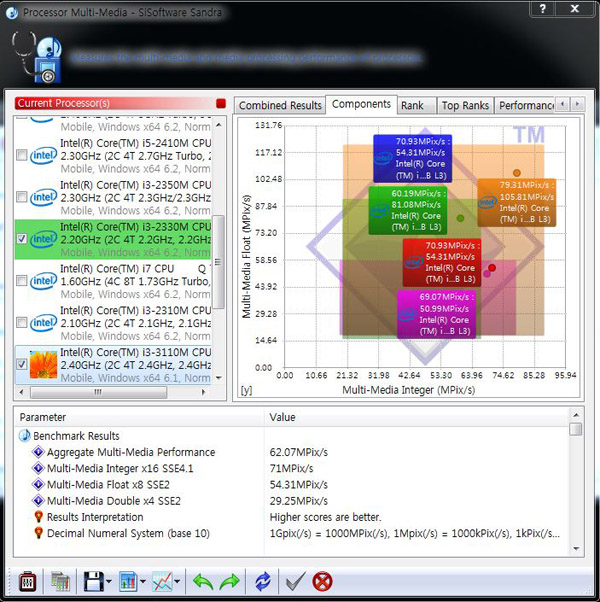
Task: Enable the Core i5-2410M processor checkbox
Action: coord(22,155)
